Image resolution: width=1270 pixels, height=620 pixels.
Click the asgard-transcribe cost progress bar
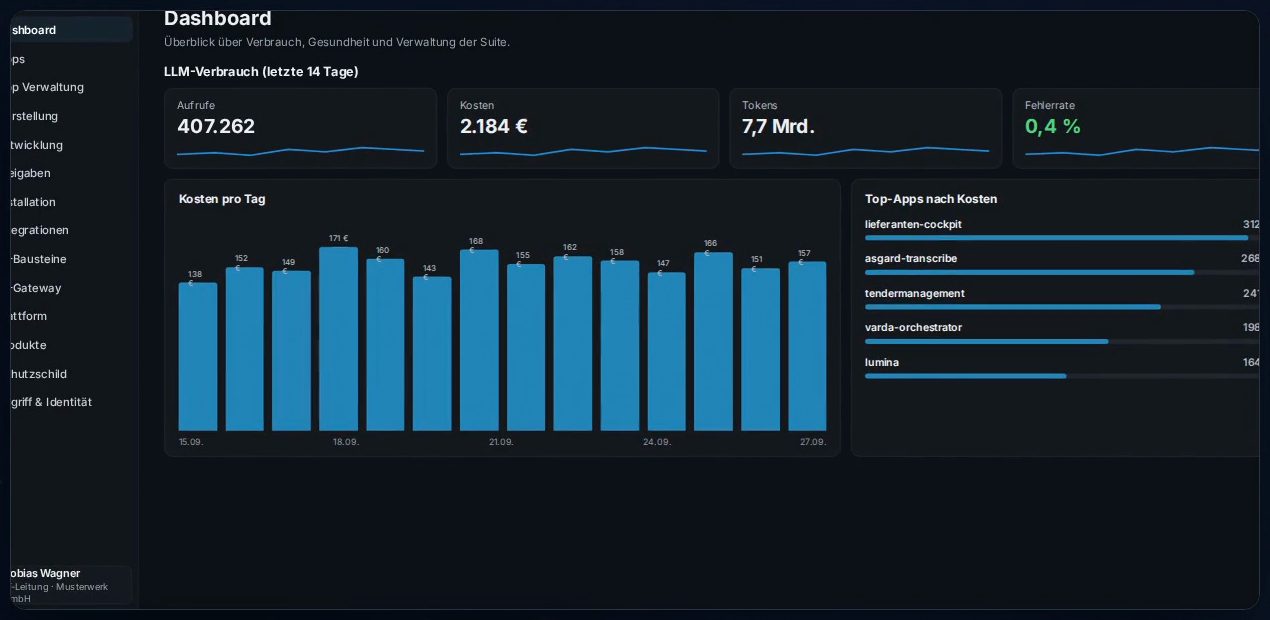pos(1062,272)
